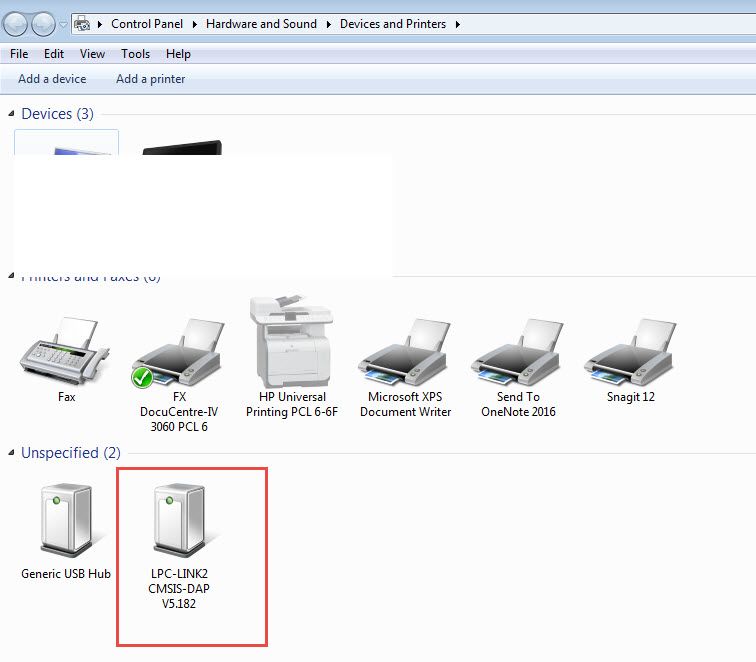Click the Devices (3) group heading
This screenshot has height=662, width=756.
57,114
